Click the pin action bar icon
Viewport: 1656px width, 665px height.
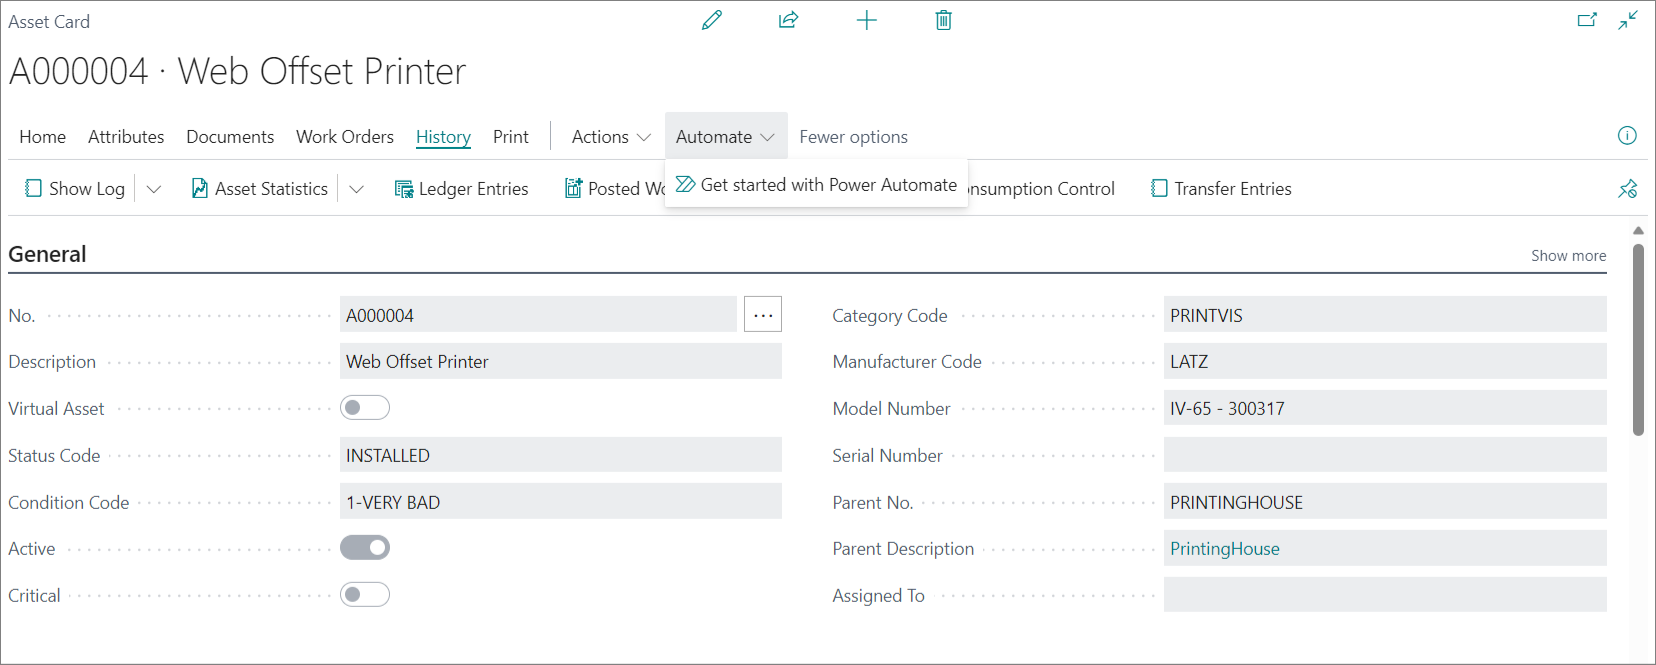pos(1627,189)
